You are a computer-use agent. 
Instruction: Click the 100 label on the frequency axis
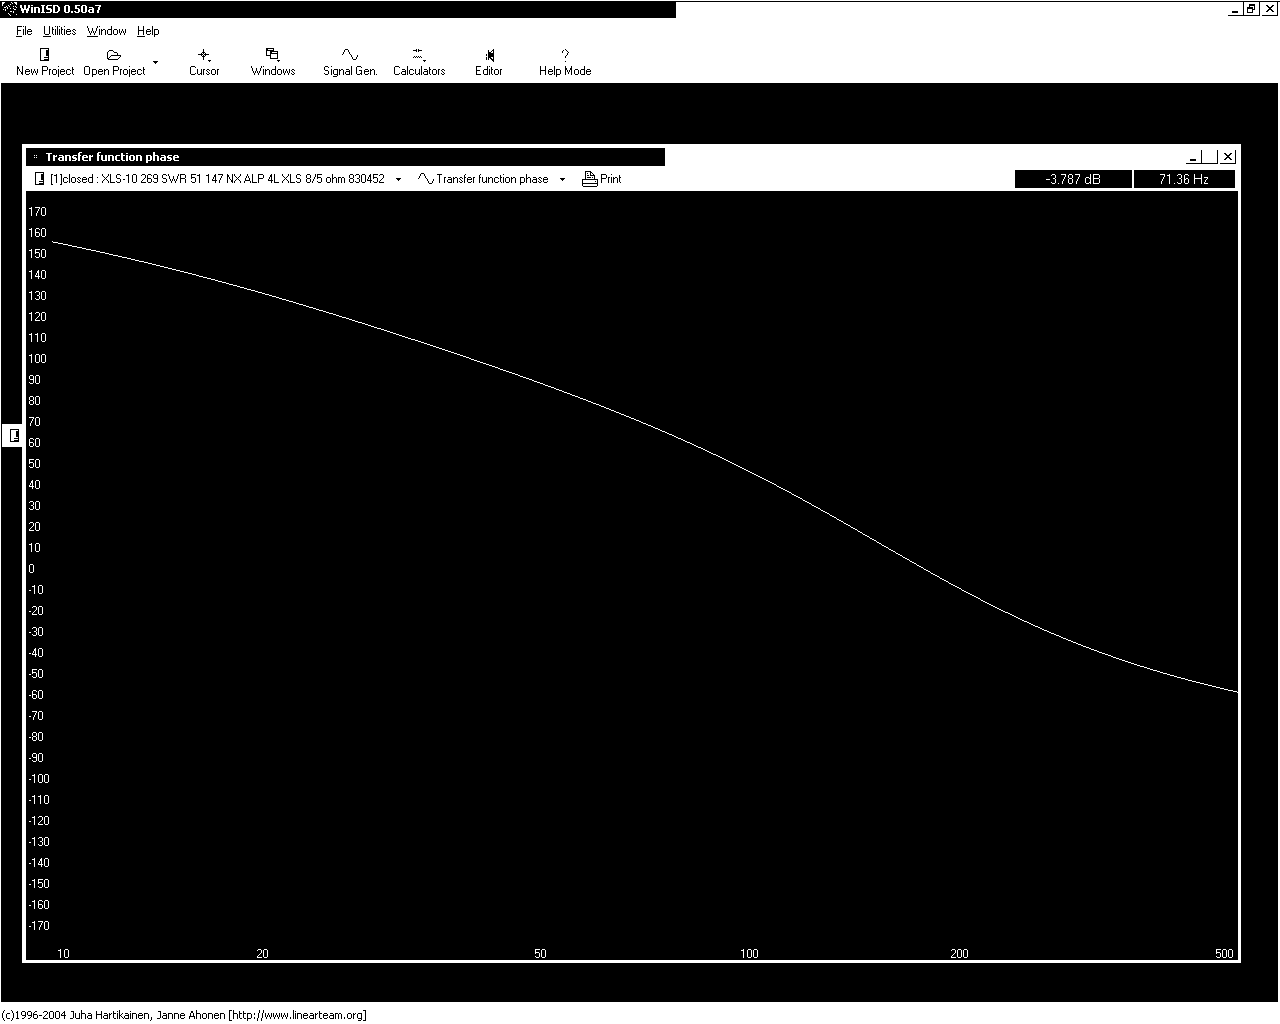point(749,953)
